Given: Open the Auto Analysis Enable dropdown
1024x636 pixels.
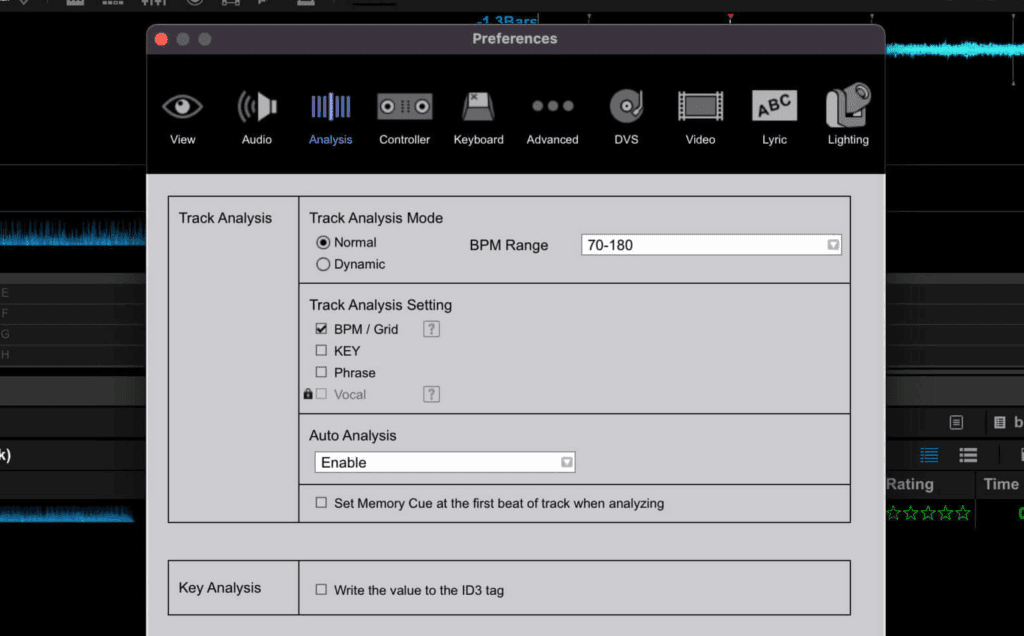Looking at the screenshot, I should [x=444, y=463].
